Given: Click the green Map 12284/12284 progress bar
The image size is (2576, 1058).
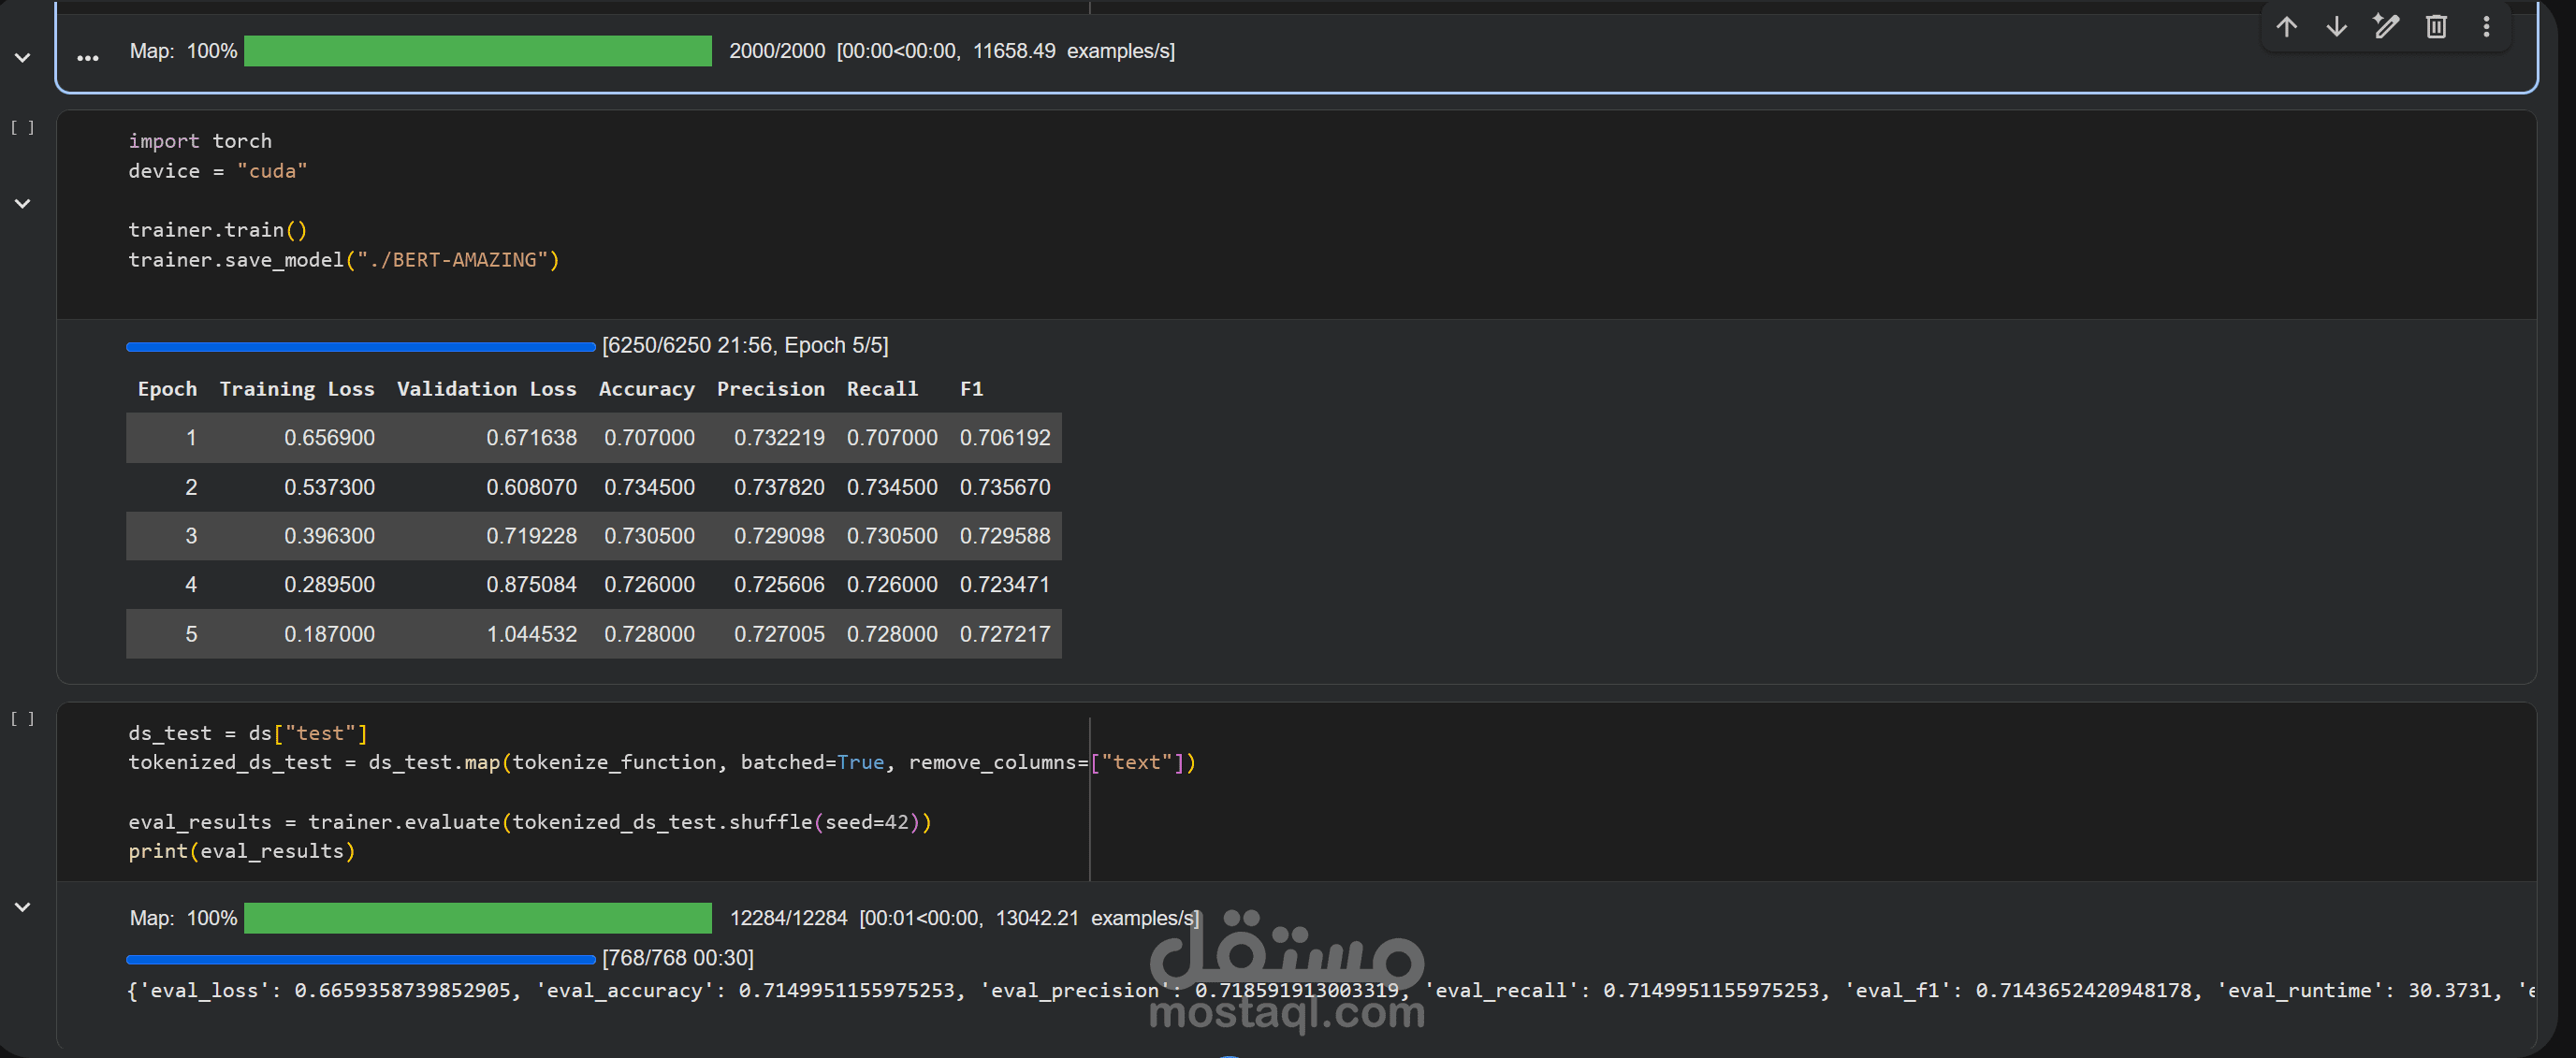Looking at the screenshot, I should pos(477,918).
